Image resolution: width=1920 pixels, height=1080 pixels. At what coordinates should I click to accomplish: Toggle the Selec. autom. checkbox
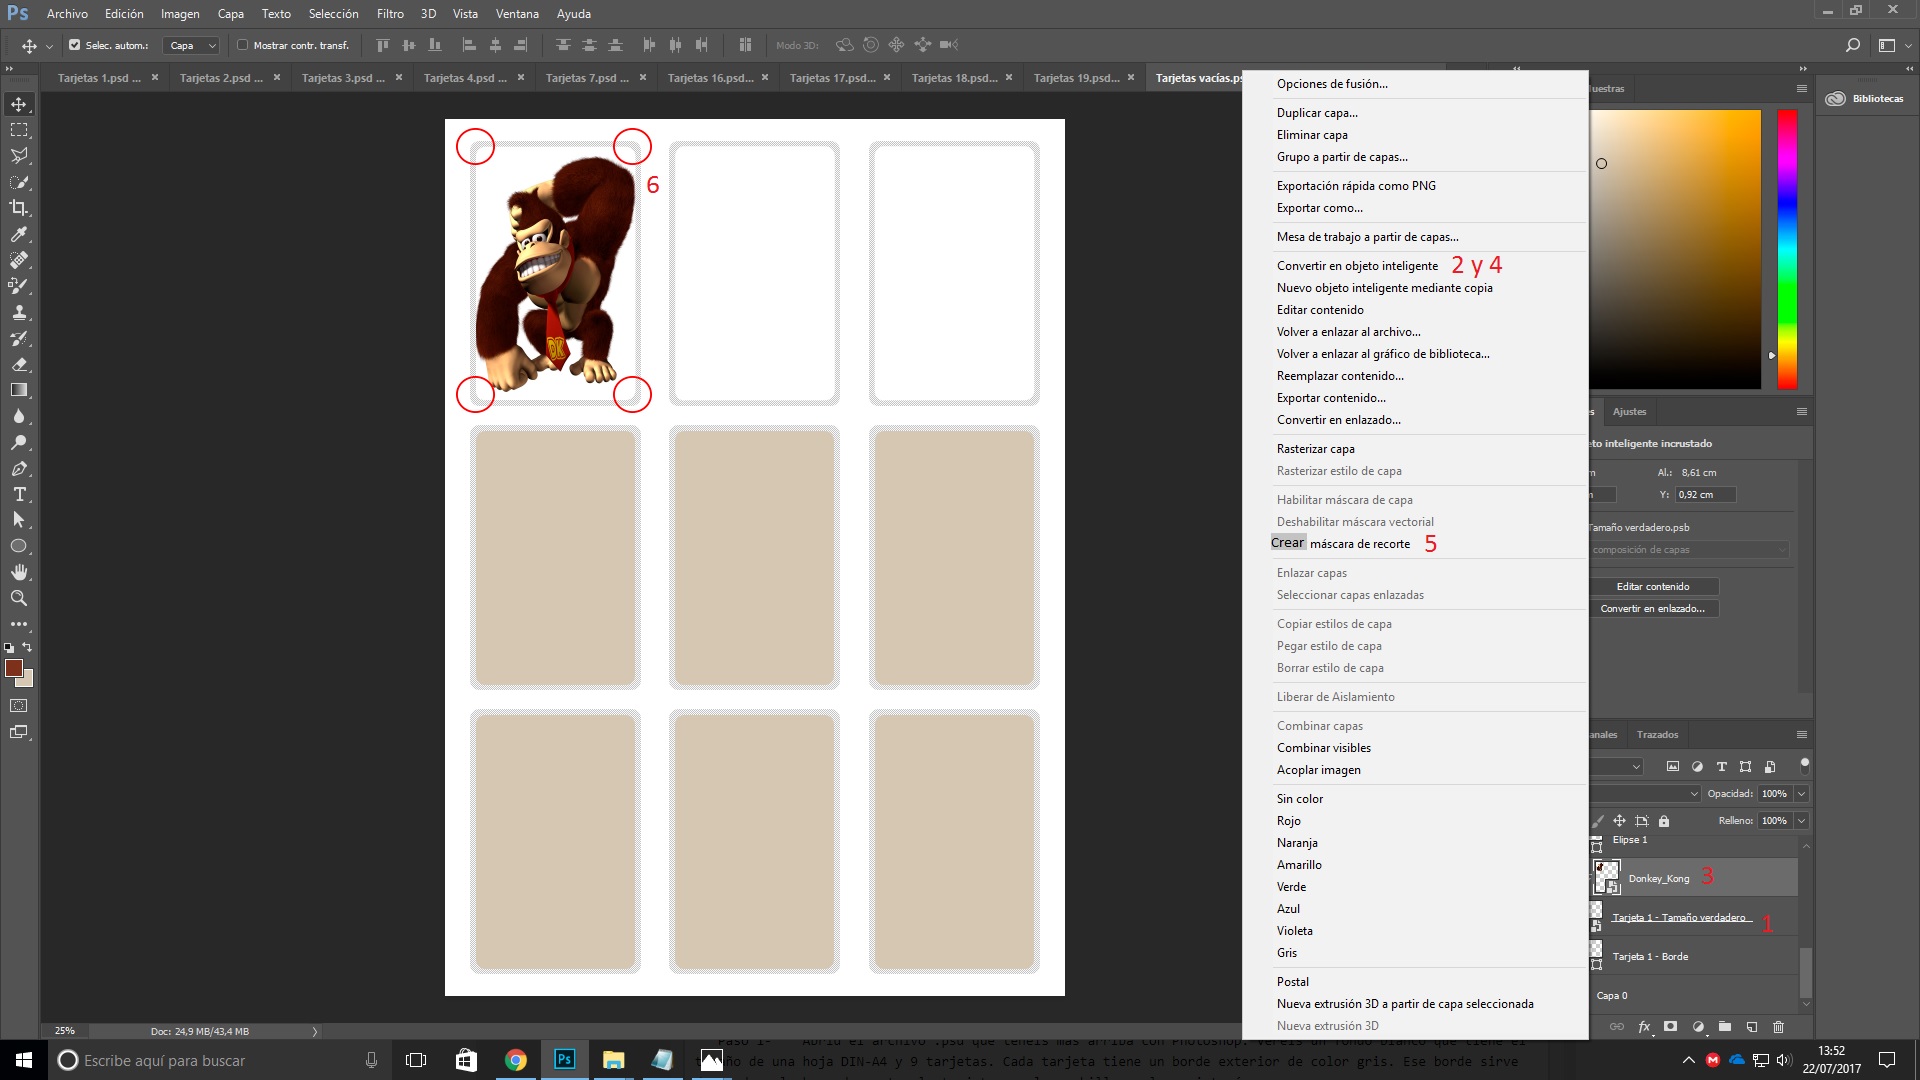[x=74, y=45]
